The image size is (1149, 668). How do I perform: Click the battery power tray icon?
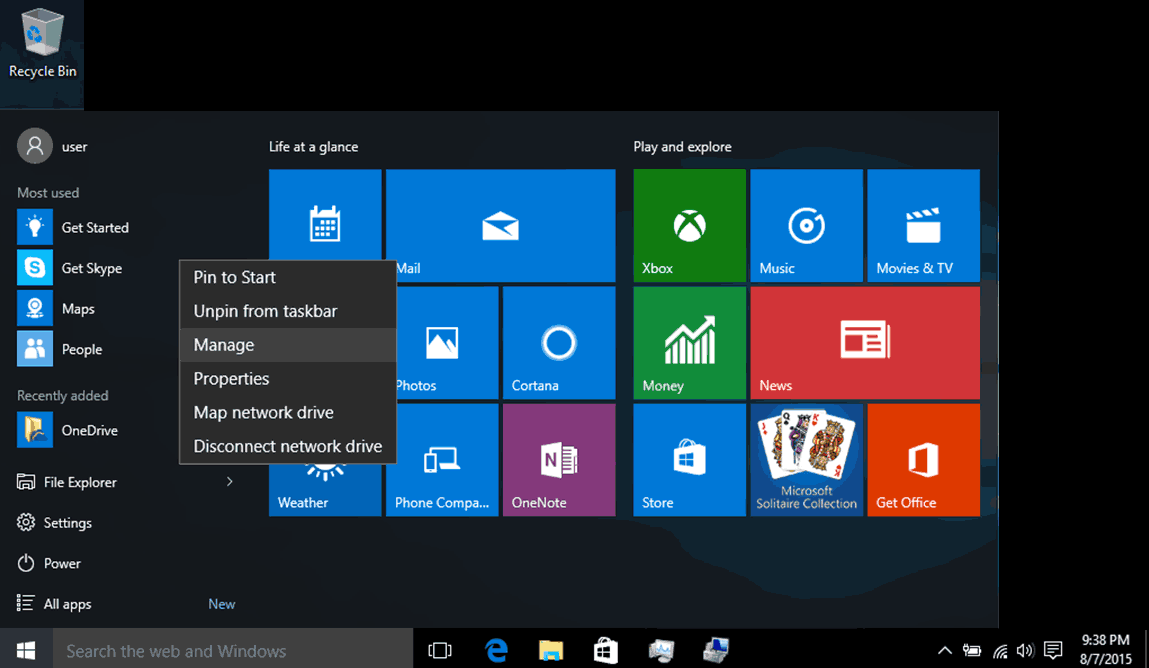tap(972, 650)
